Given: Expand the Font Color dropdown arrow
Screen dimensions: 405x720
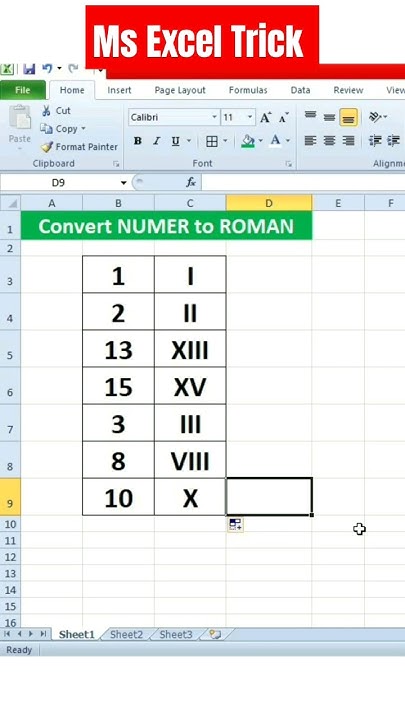Looking at the screenshot, I should tap(288, 141).
